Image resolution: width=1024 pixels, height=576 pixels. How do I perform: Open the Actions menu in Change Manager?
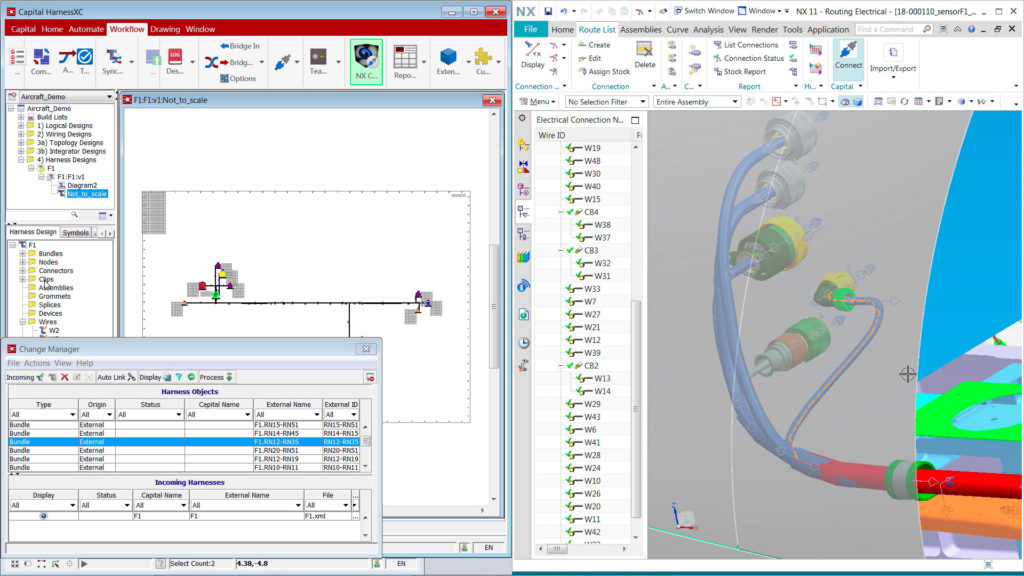37,363
